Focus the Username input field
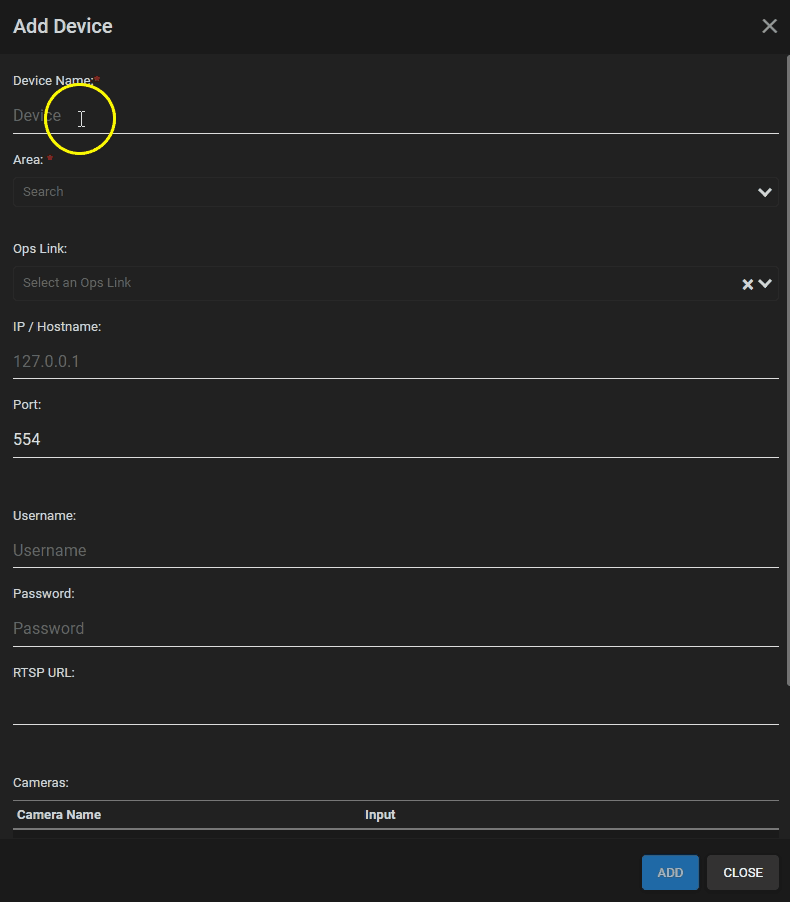Viewport: 790px width, 902px height. coord(395,551)
